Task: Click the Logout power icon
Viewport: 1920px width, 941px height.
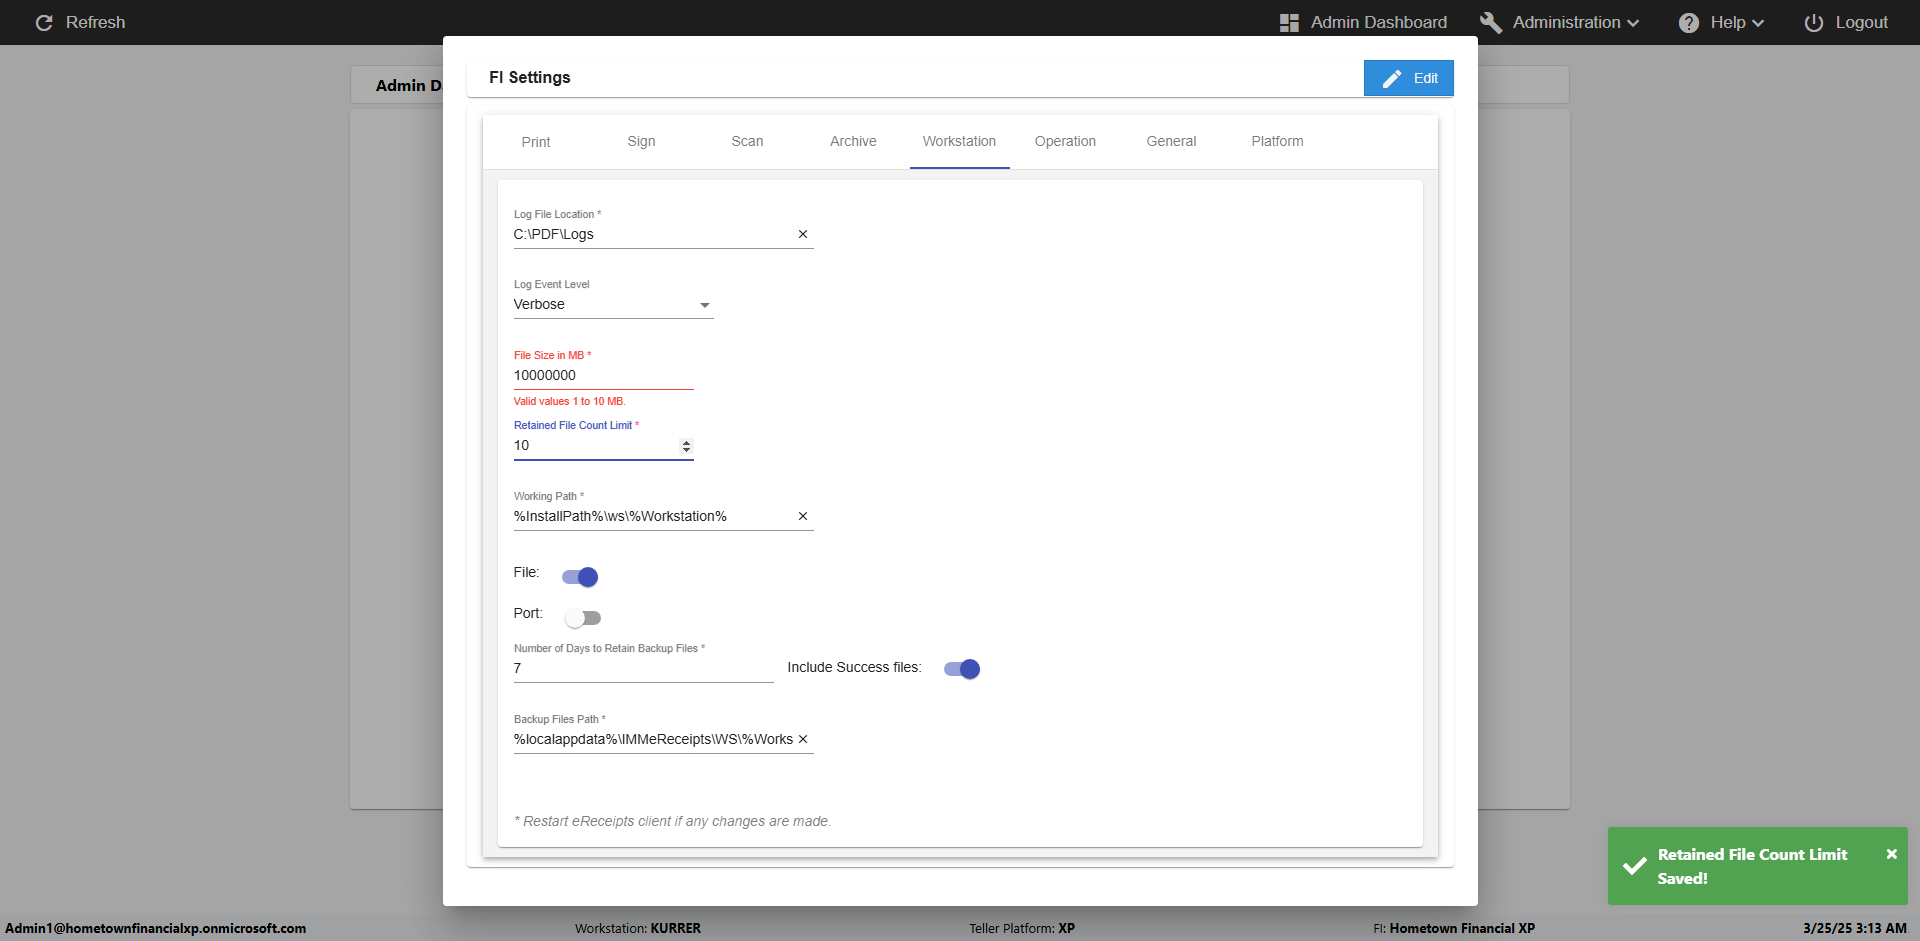Action: [x=1814, y=22]
